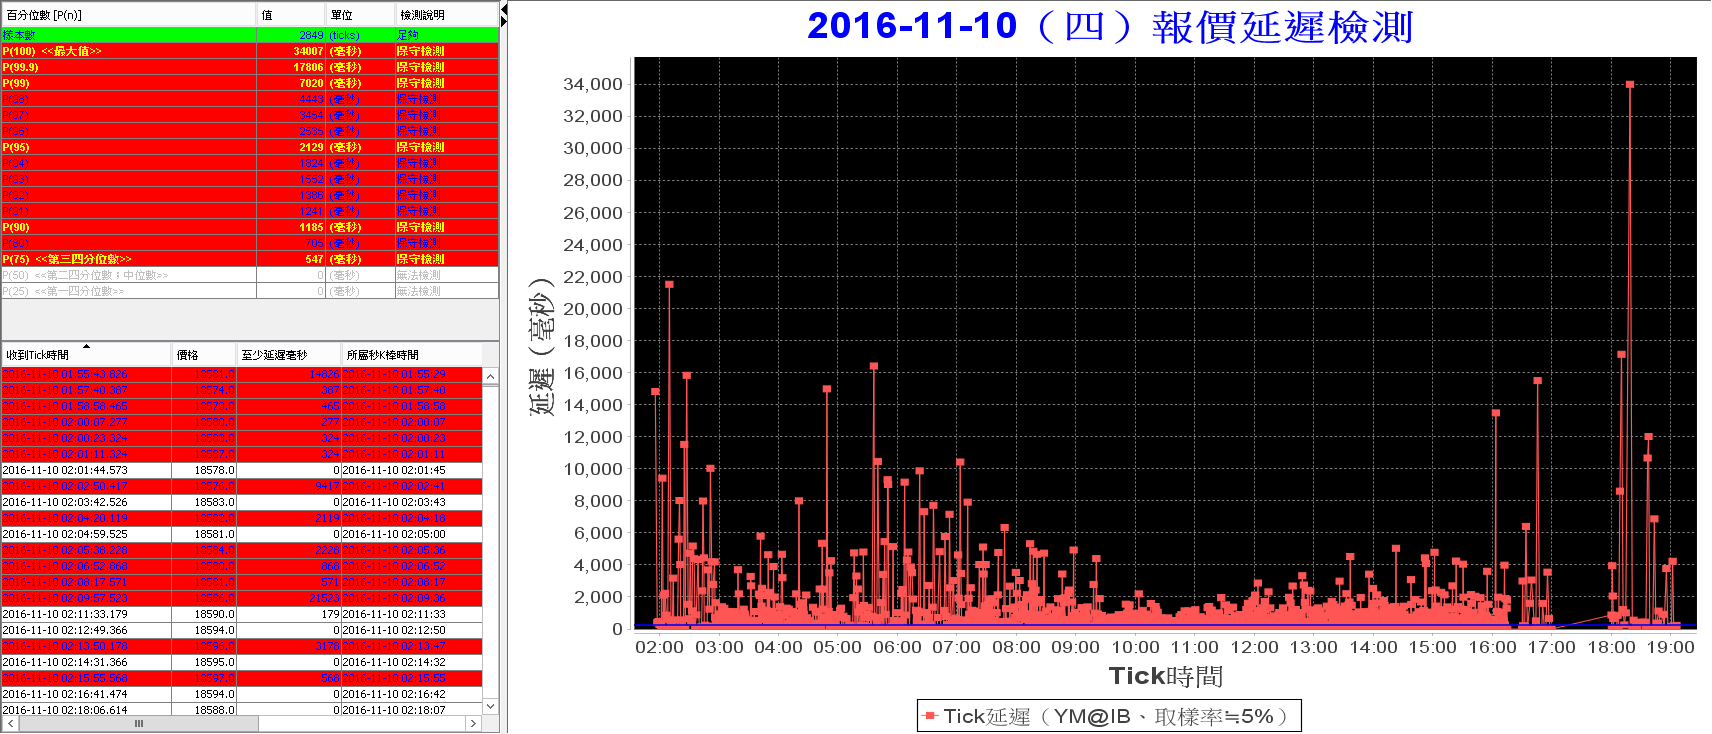Click the 值 column header

pos(292,15)
